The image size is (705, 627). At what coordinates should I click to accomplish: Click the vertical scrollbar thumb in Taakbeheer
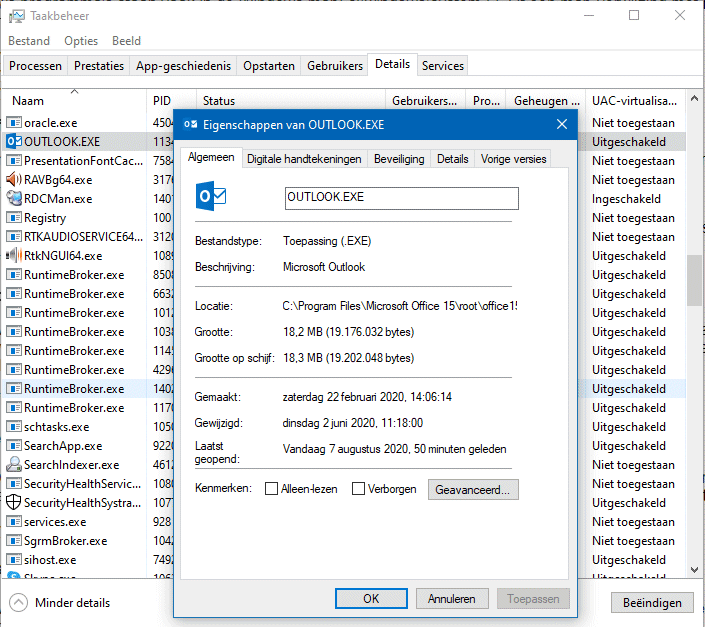pyautogui.click(x=695, y=280)
